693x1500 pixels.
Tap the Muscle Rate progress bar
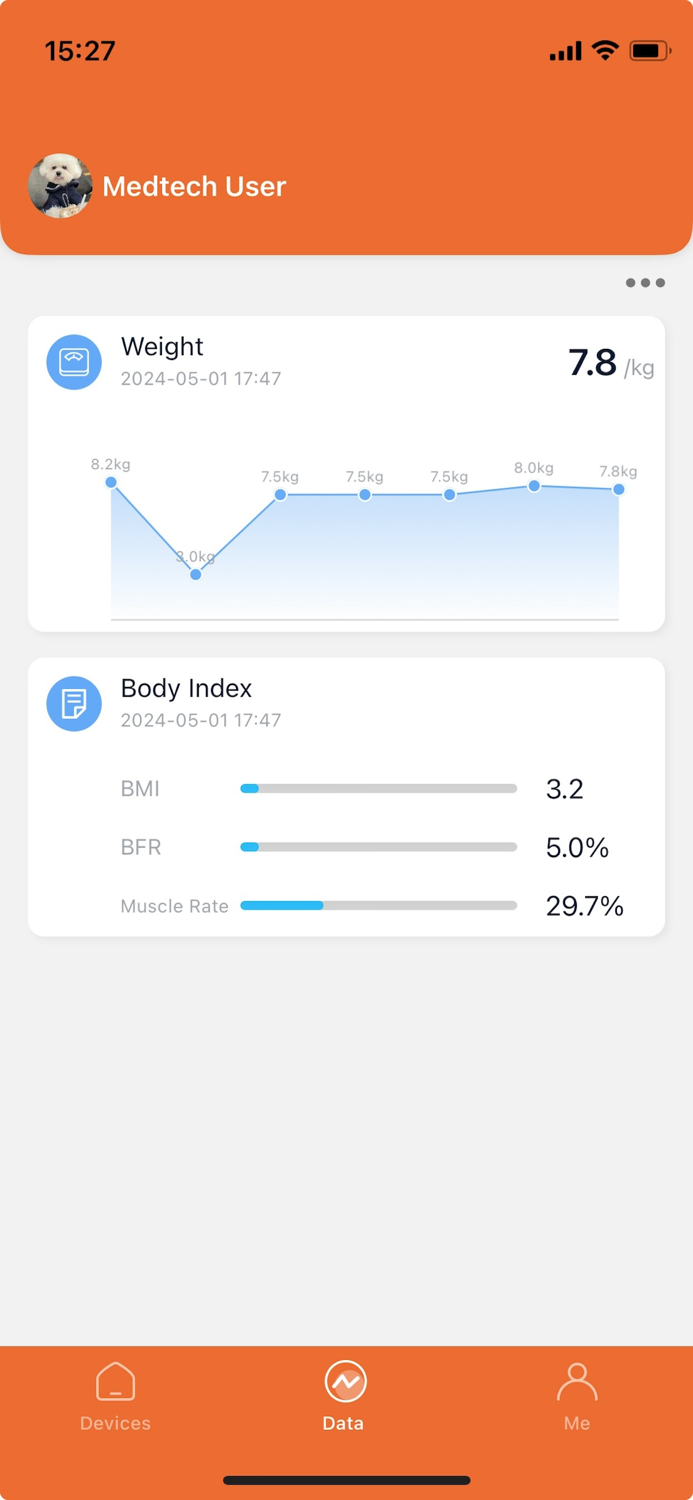[x=378, y=906]
